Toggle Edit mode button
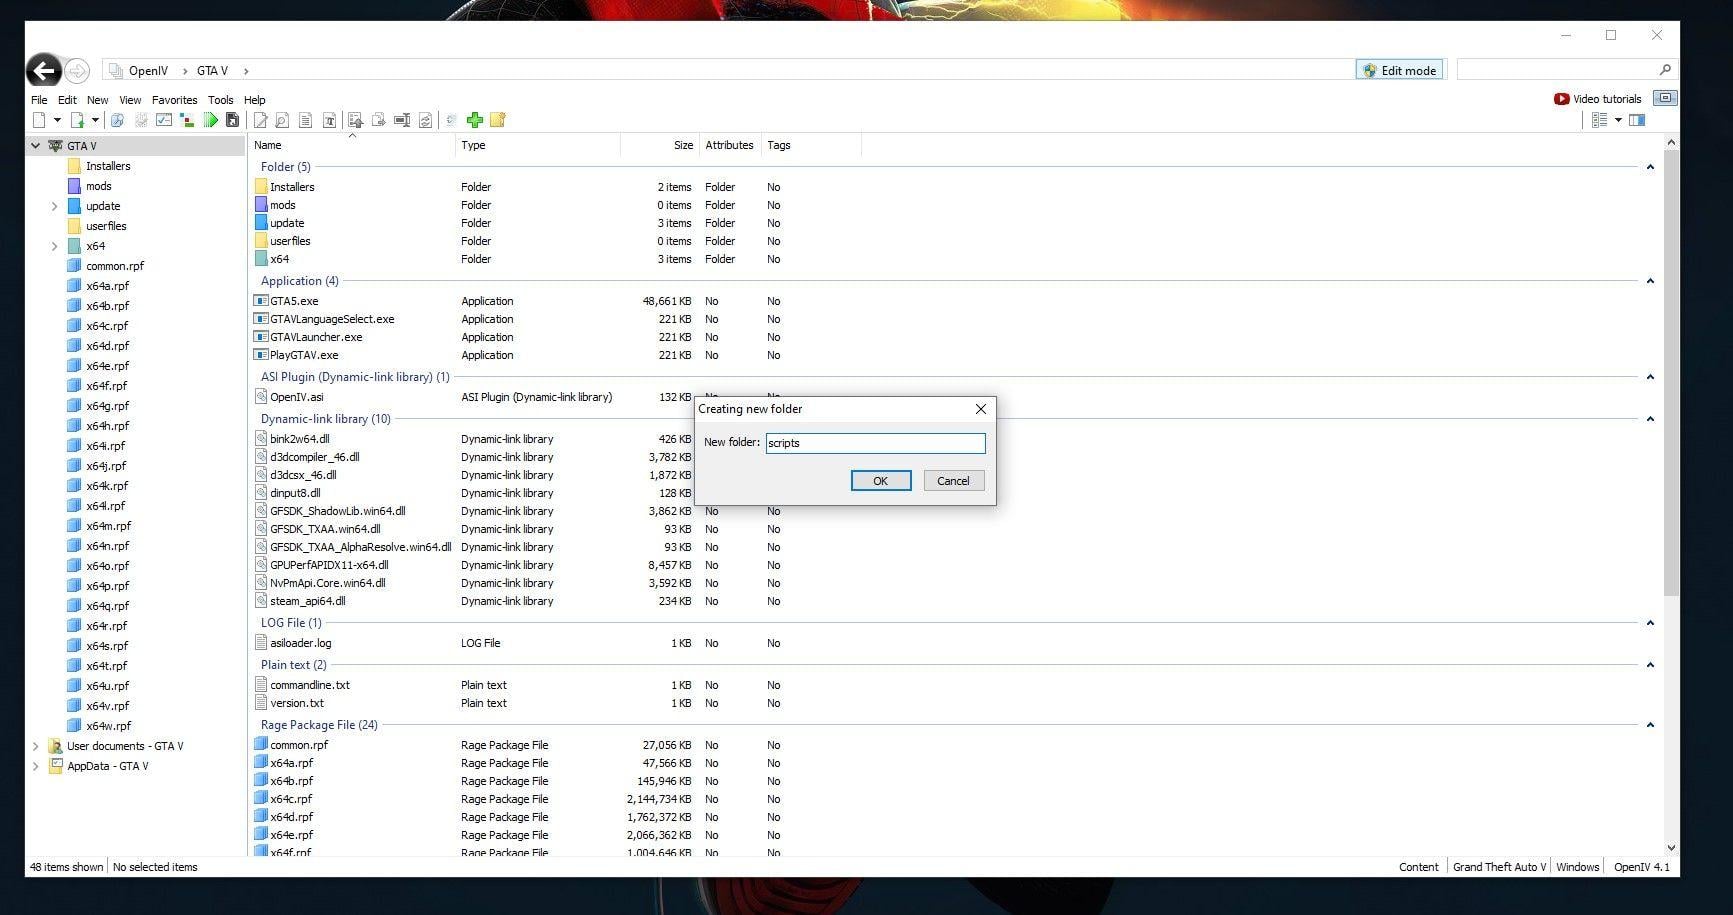1733x915 pixels. (x=1399, y=70)
